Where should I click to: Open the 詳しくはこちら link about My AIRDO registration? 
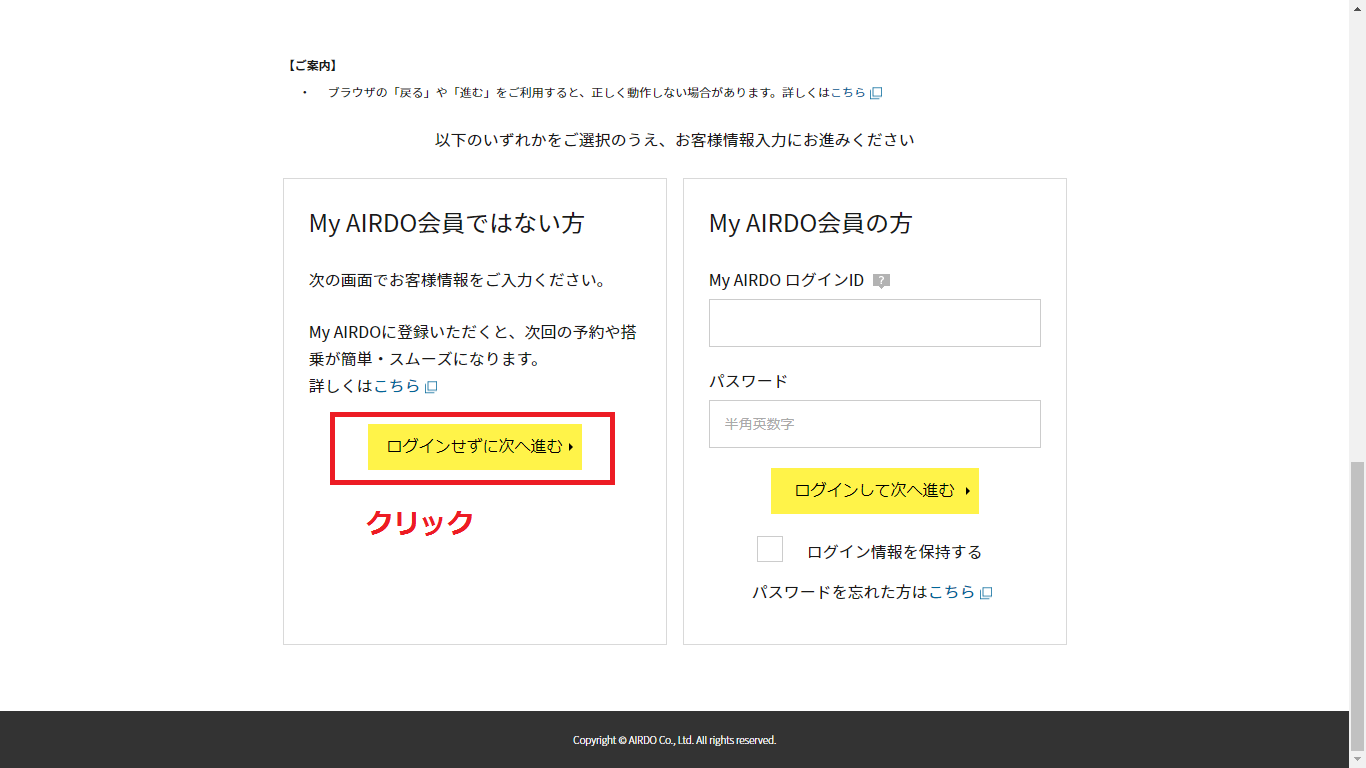[397, 386]
